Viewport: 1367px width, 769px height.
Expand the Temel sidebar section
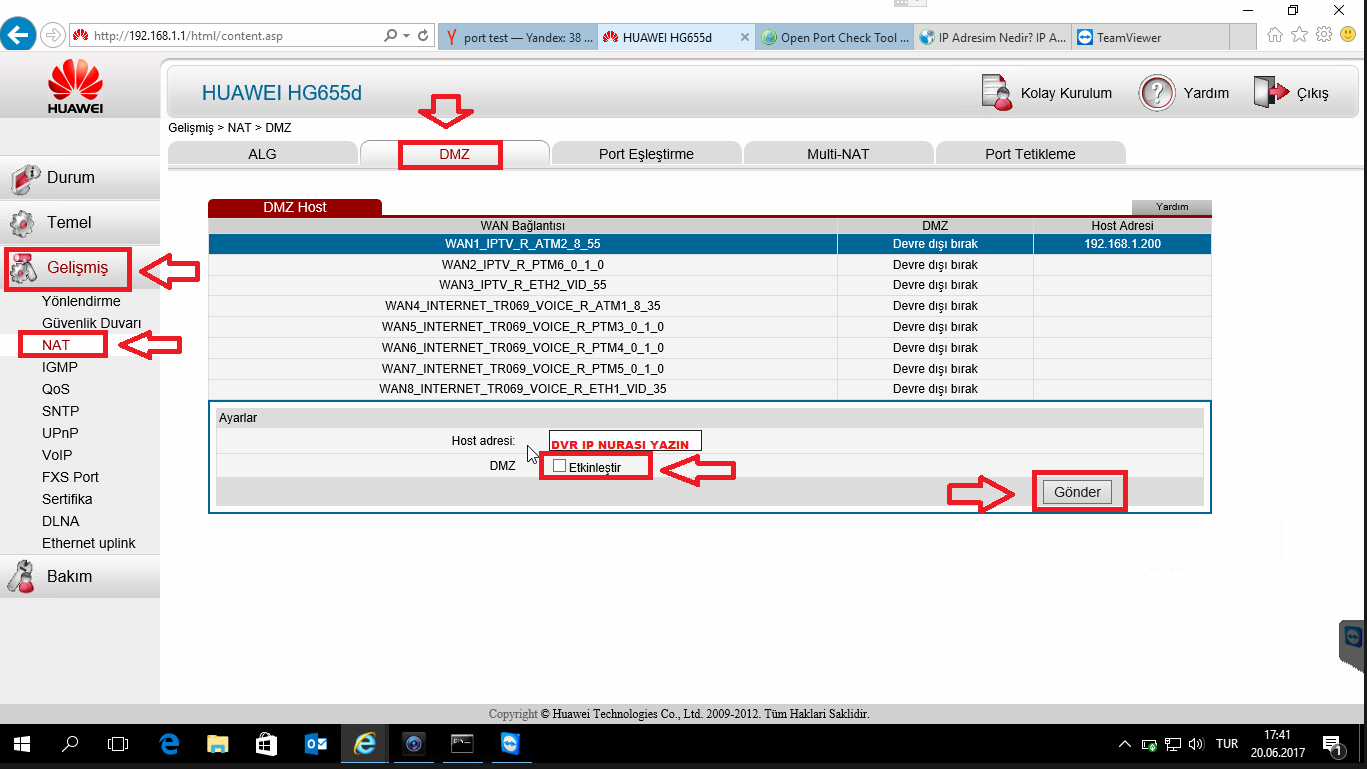[80, 222]
